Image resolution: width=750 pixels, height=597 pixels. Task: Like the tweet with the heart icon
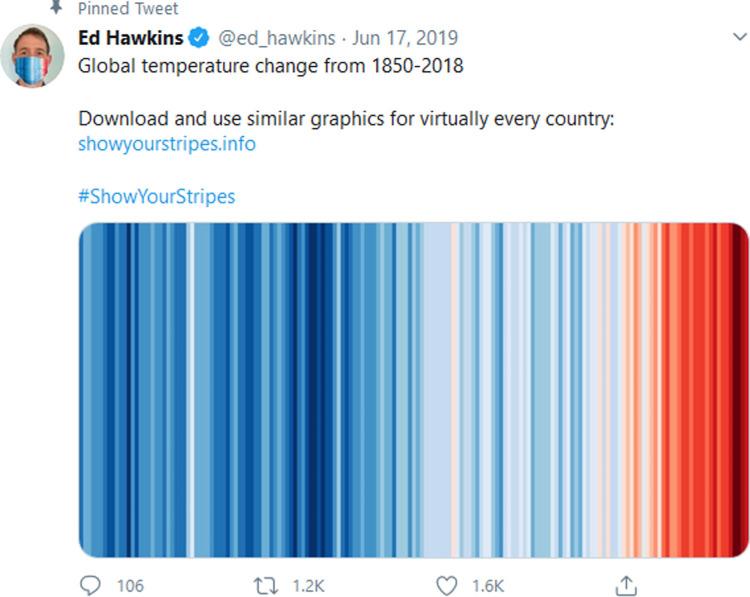click(447, 584)
